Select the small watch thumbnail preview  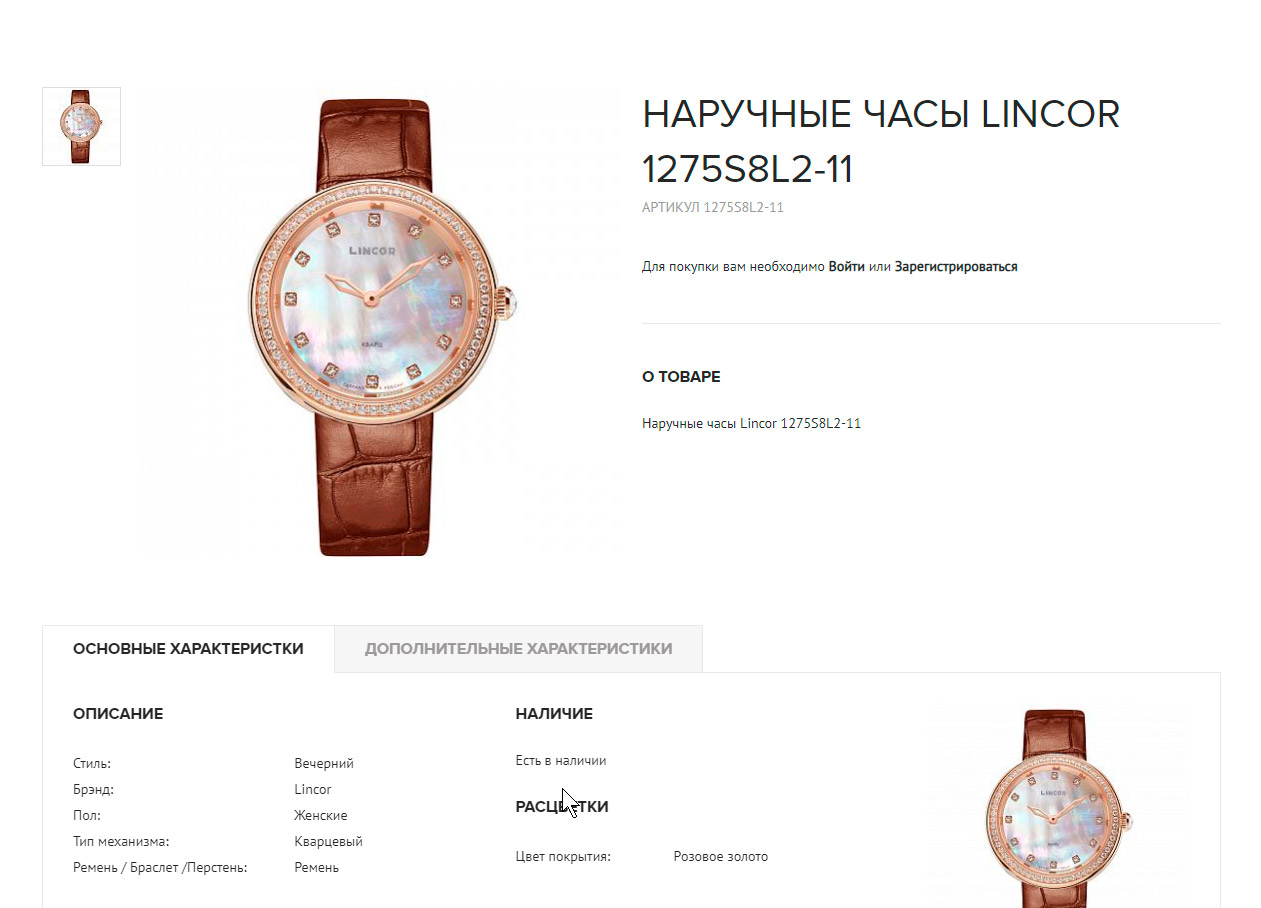(81, 126)
